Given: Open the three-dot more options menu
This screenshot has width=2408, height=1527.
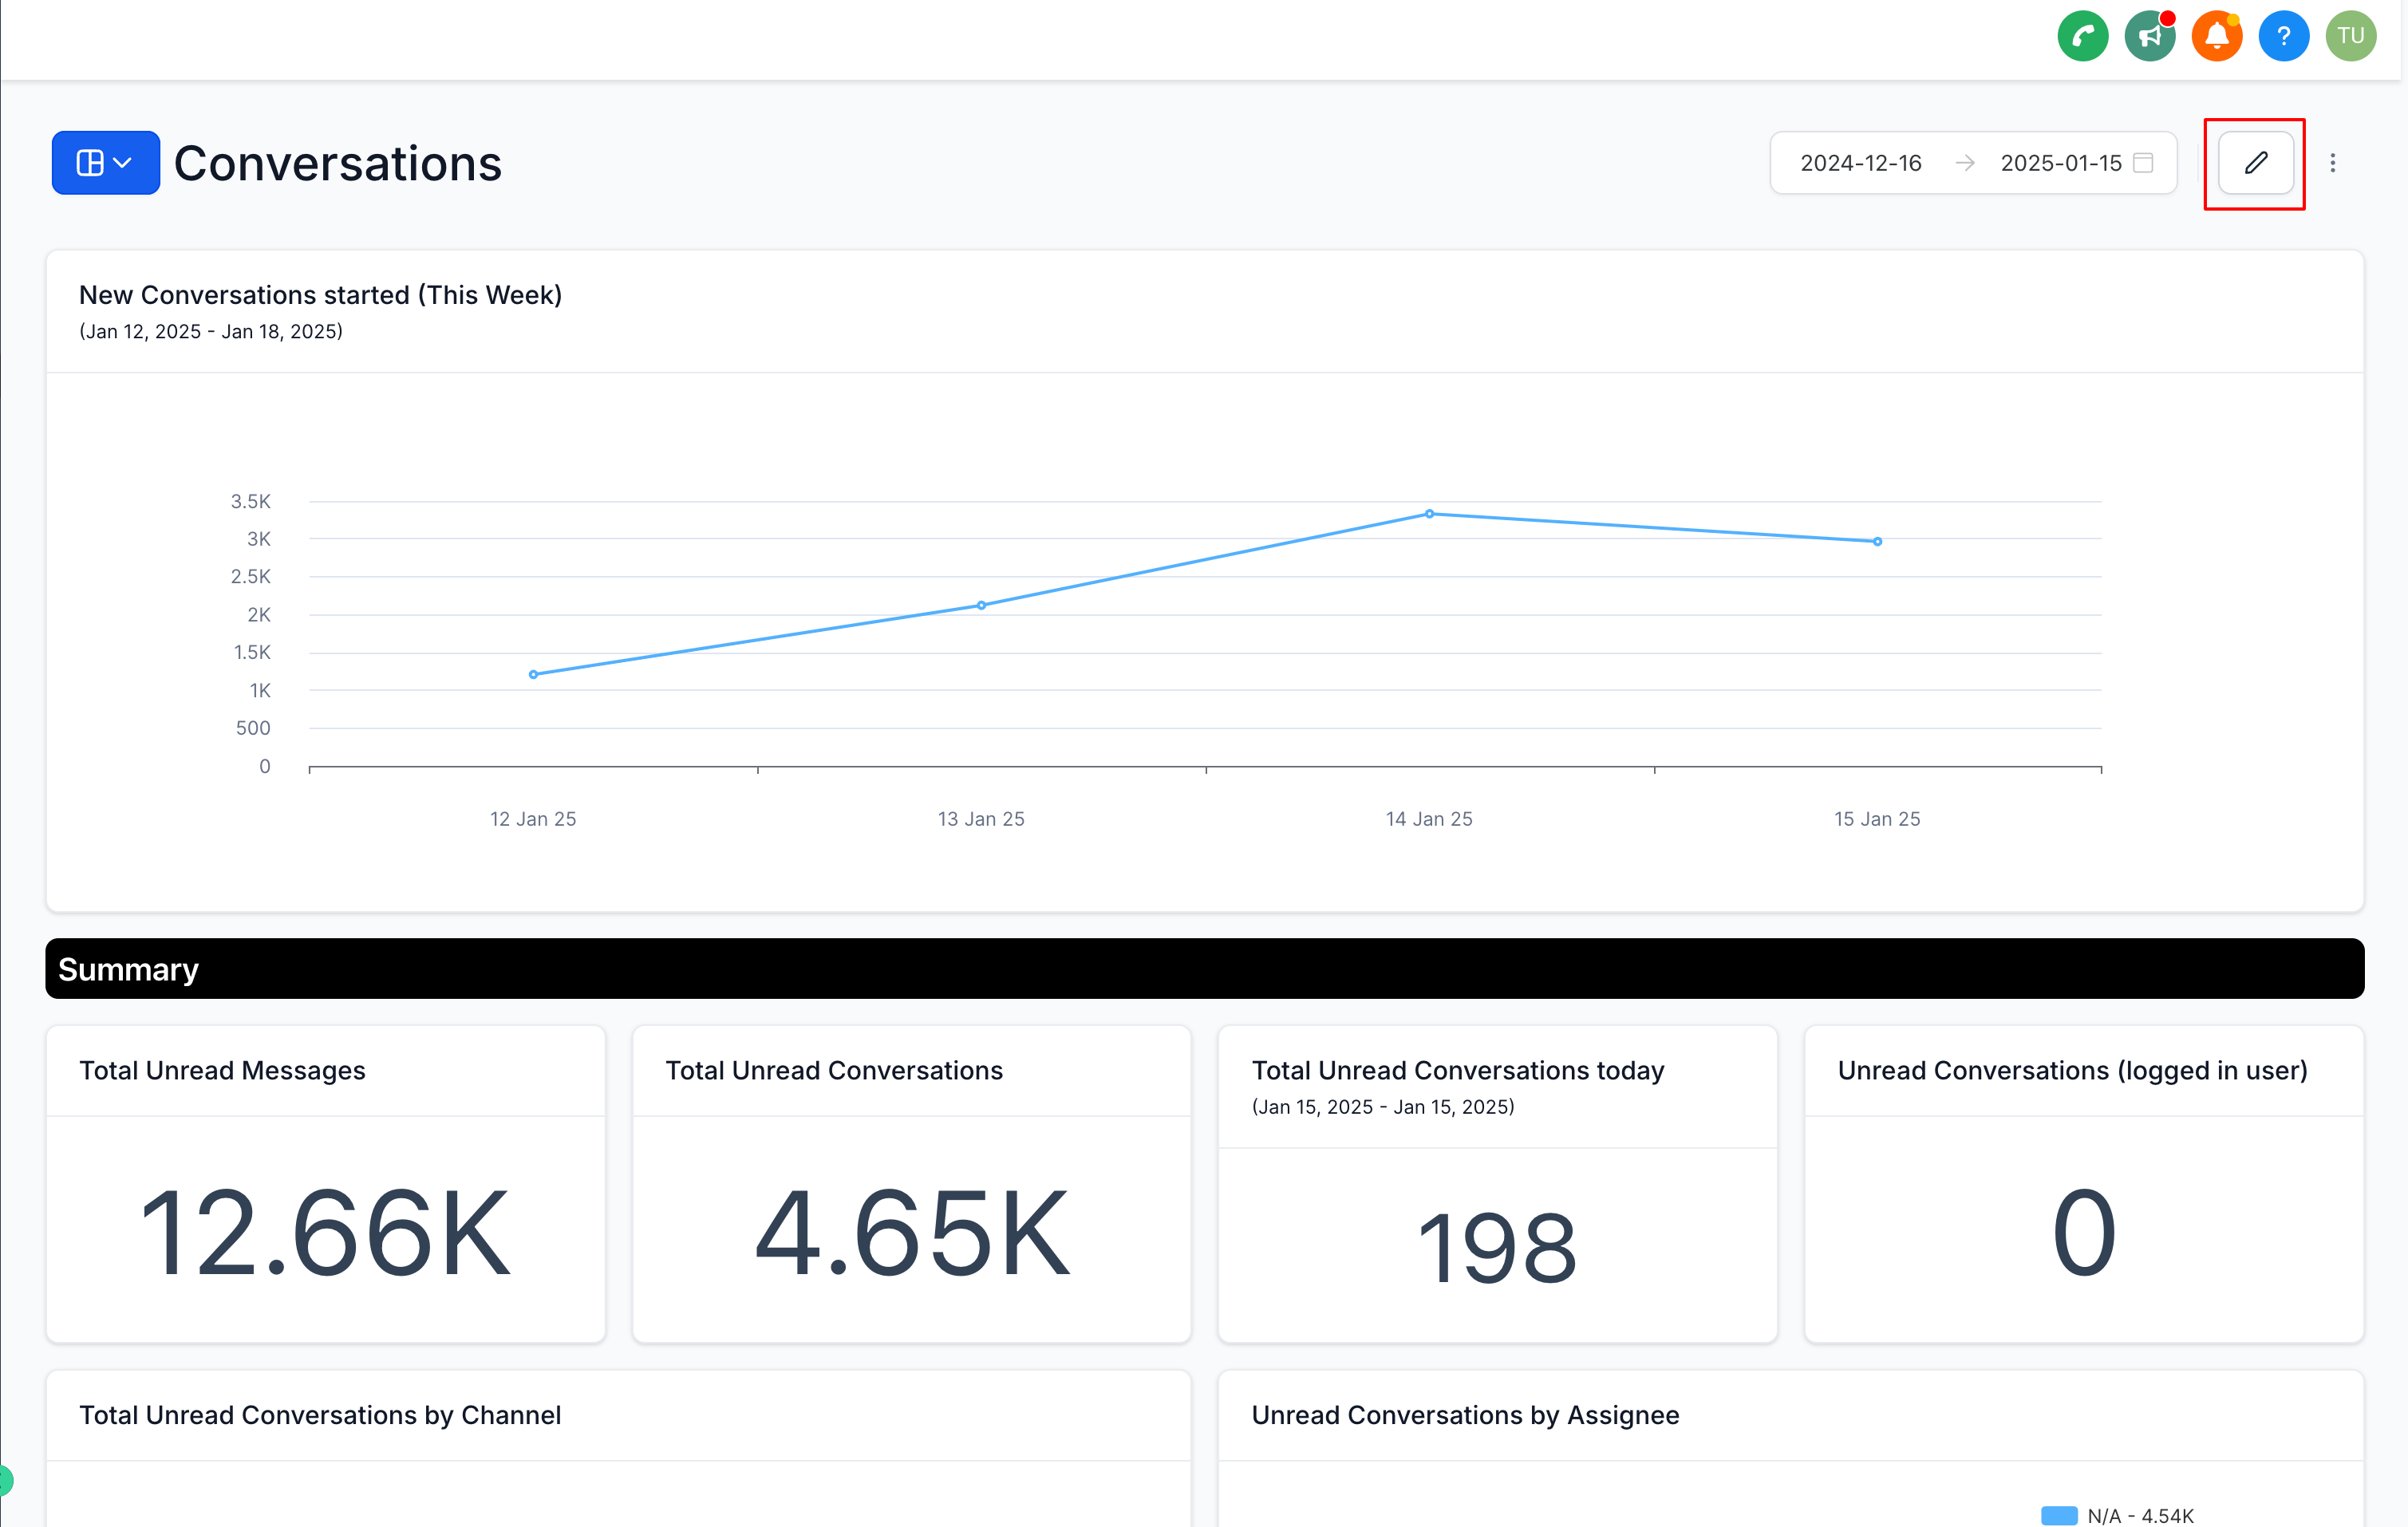Looking at the screenshot, I should (2332, 163).
